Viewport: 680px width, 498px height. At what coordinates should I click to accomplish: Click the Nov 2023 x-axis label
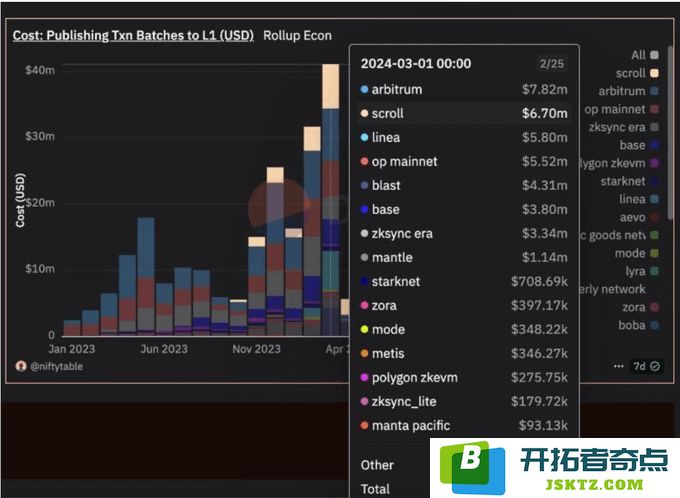point(256,349)
